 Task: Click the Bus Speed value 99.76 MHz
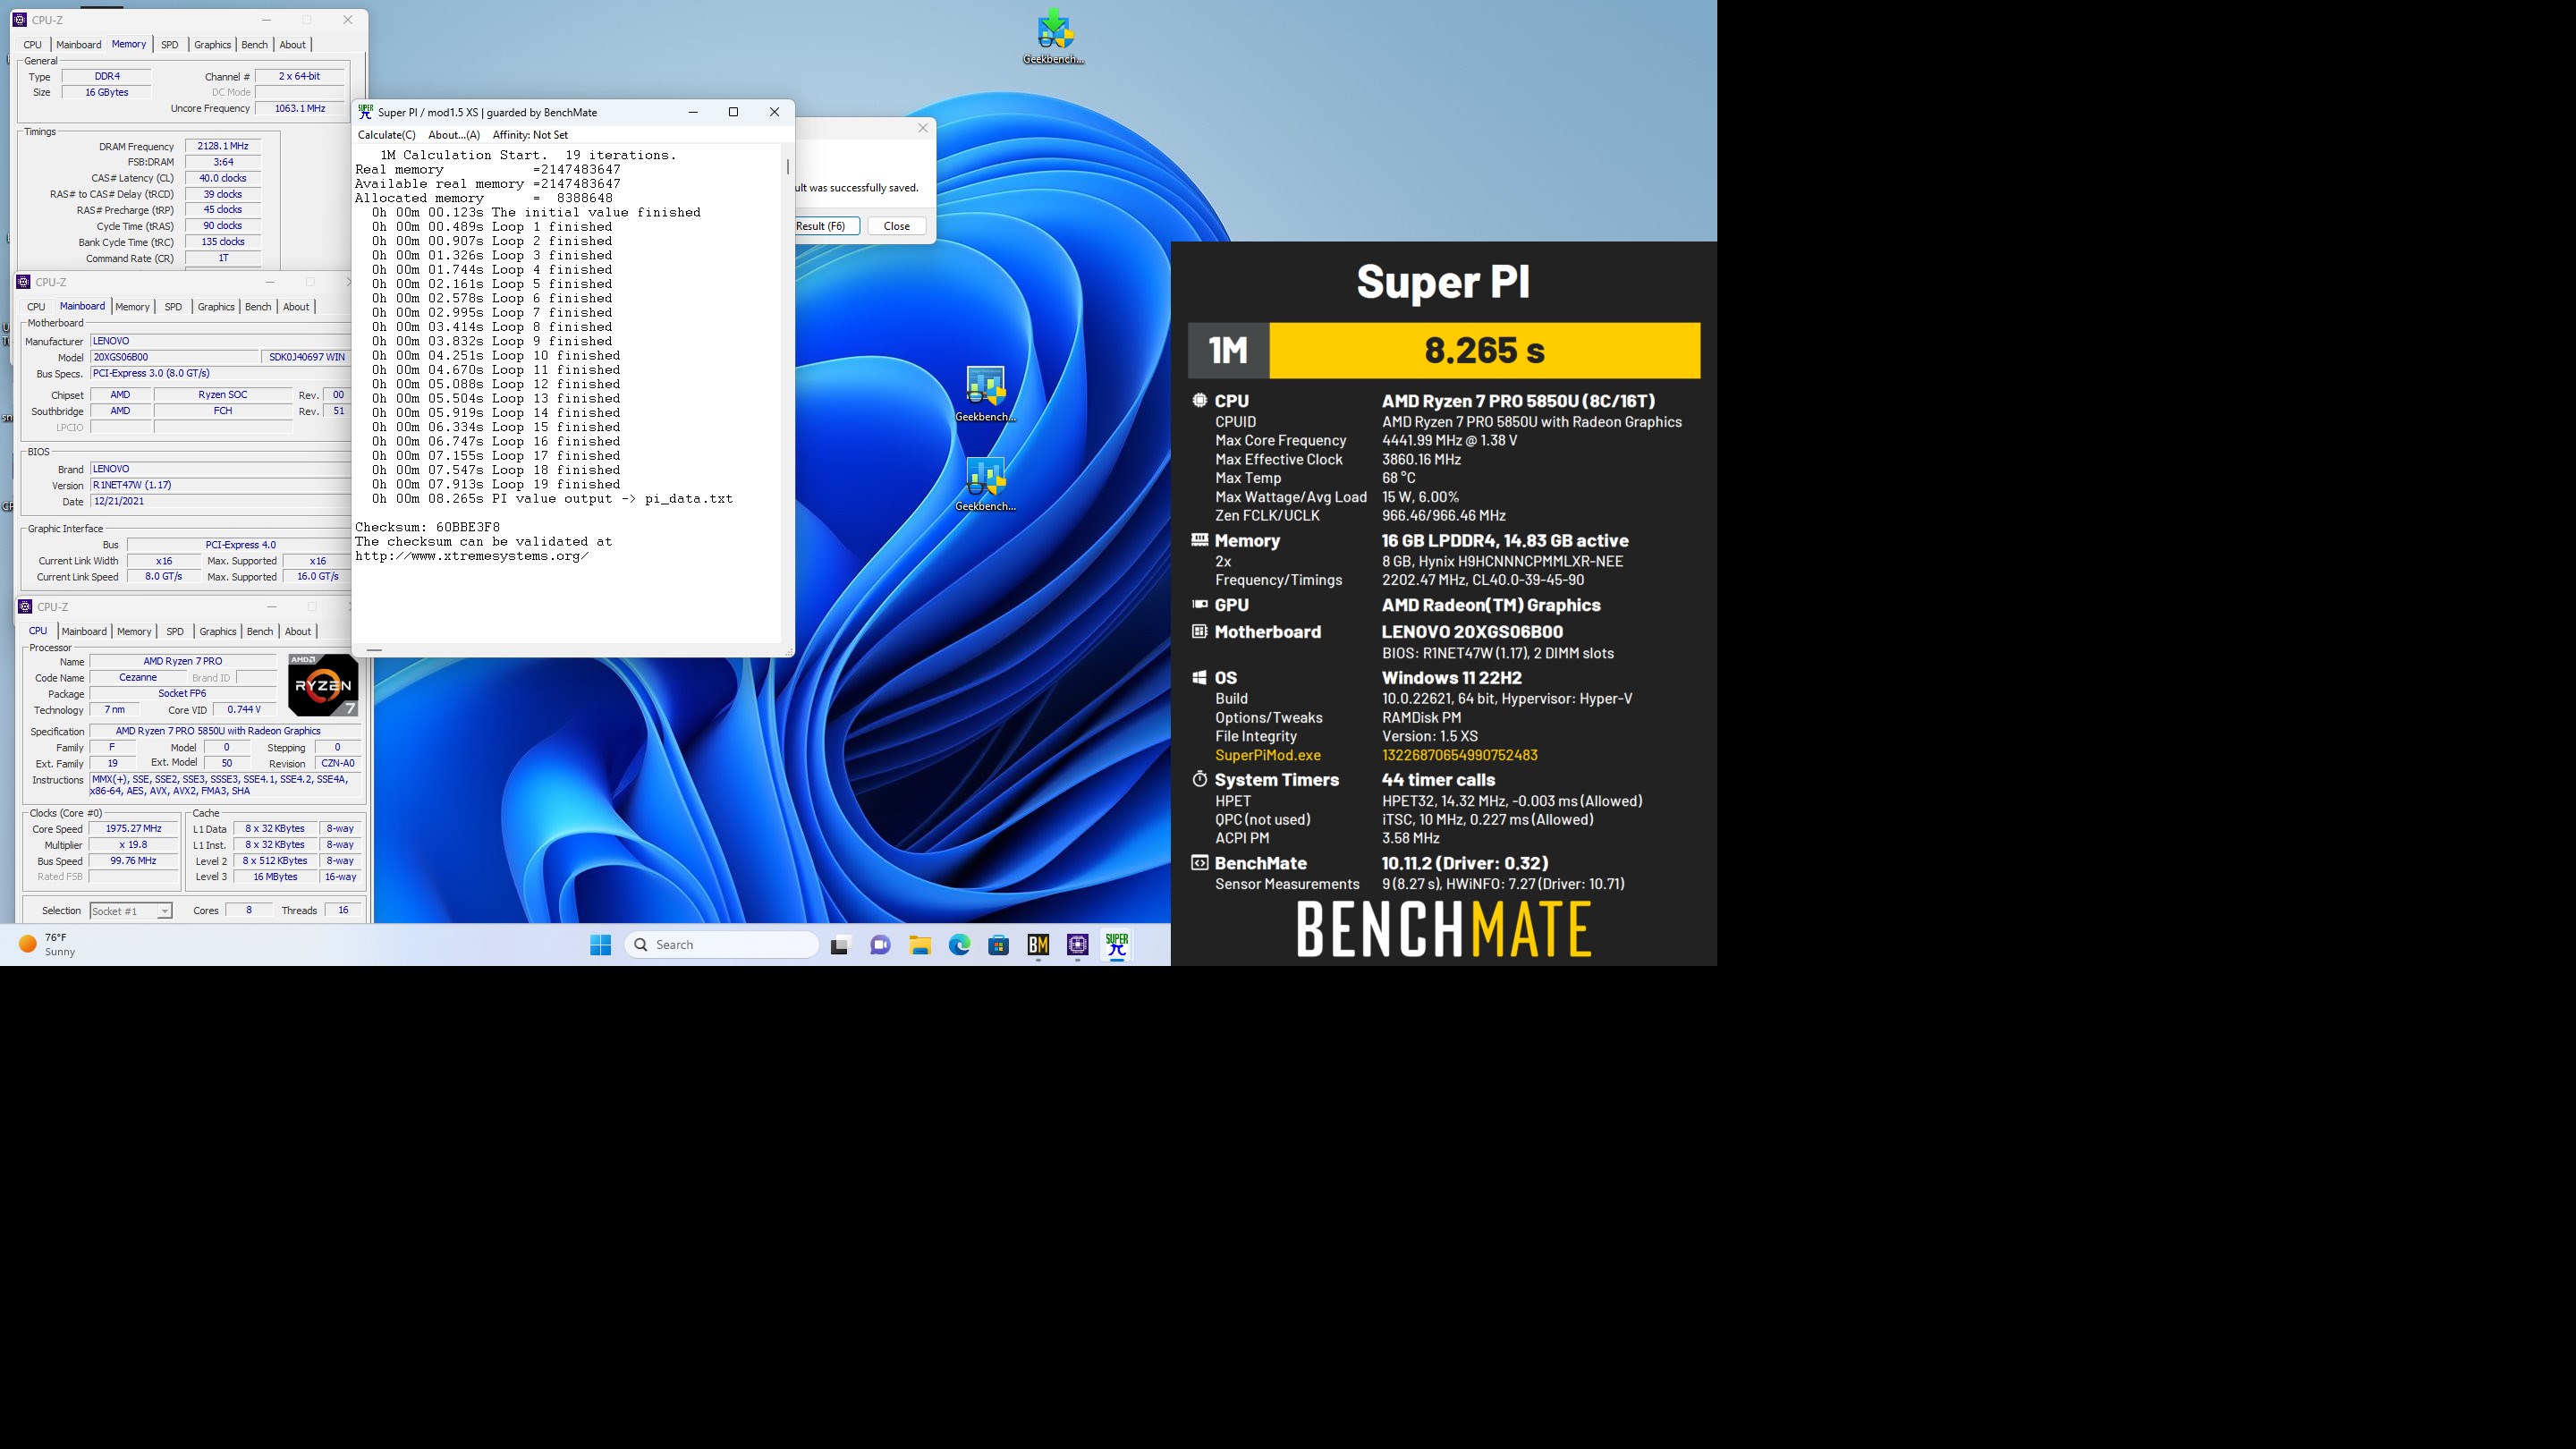(134, 861)
